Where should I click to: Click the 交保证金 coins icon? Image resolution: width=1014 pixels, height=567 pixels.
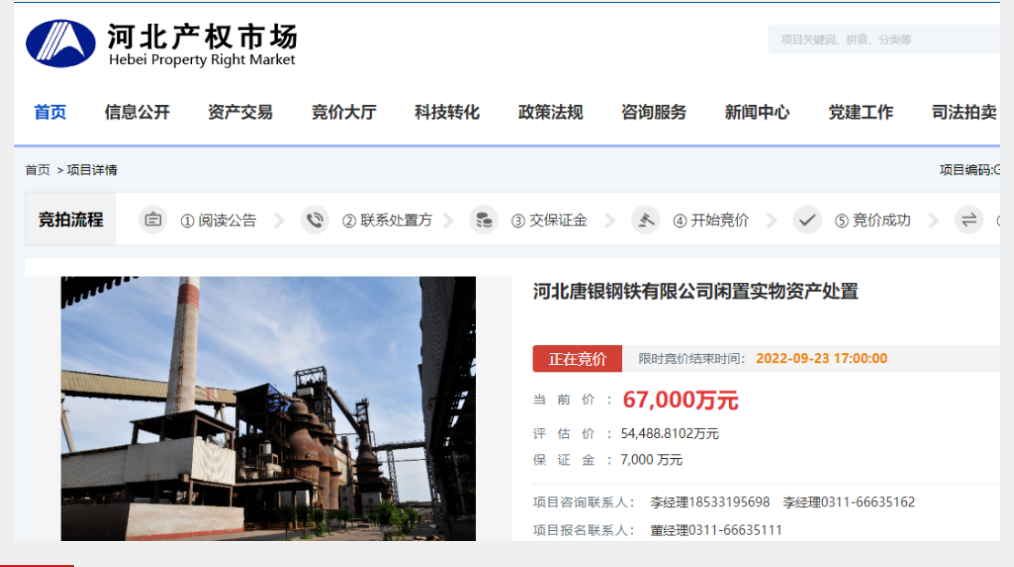click(x=484, y=220)
